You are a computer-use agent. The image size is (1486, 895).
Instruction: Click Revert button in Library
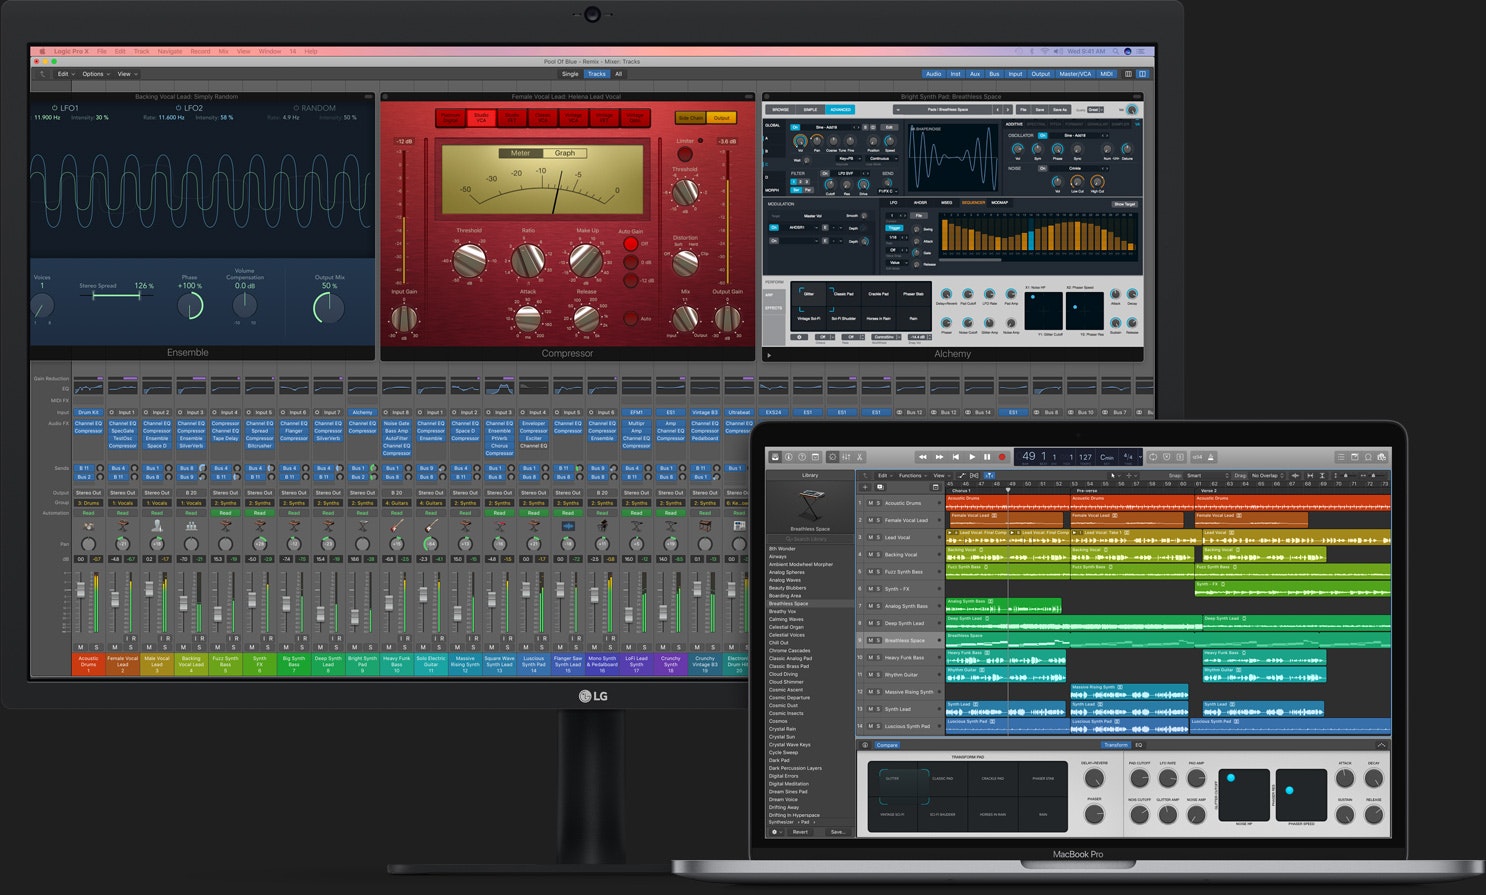coord(800,831)
